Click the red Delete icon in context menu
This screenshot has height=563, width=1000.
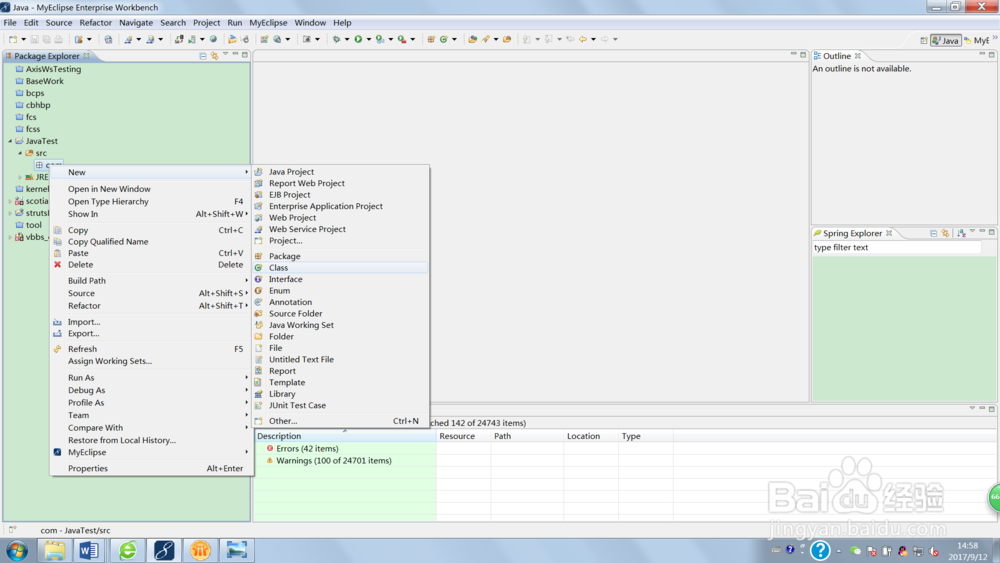(x=57, y=265)
